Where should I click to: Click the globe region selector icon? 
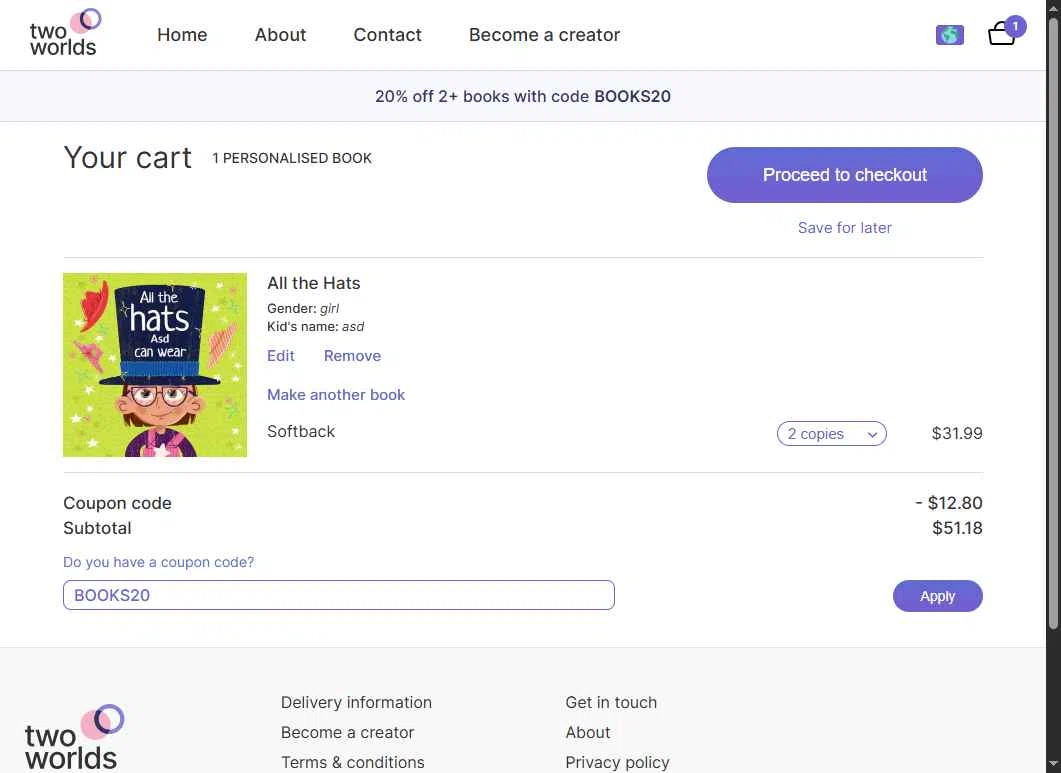[949, 35]
